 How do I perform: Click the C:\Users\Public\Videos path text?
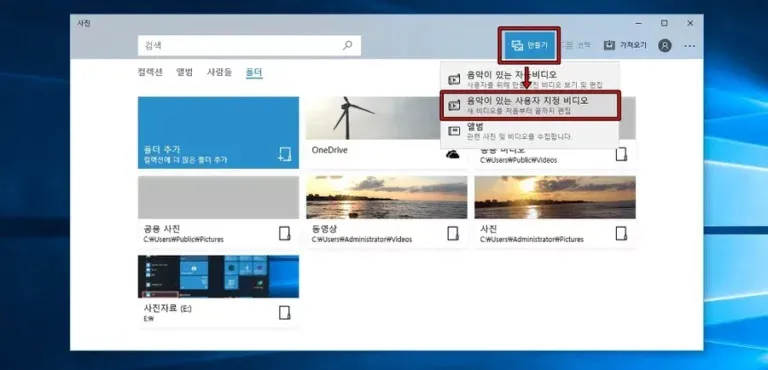tap(518, 160)
